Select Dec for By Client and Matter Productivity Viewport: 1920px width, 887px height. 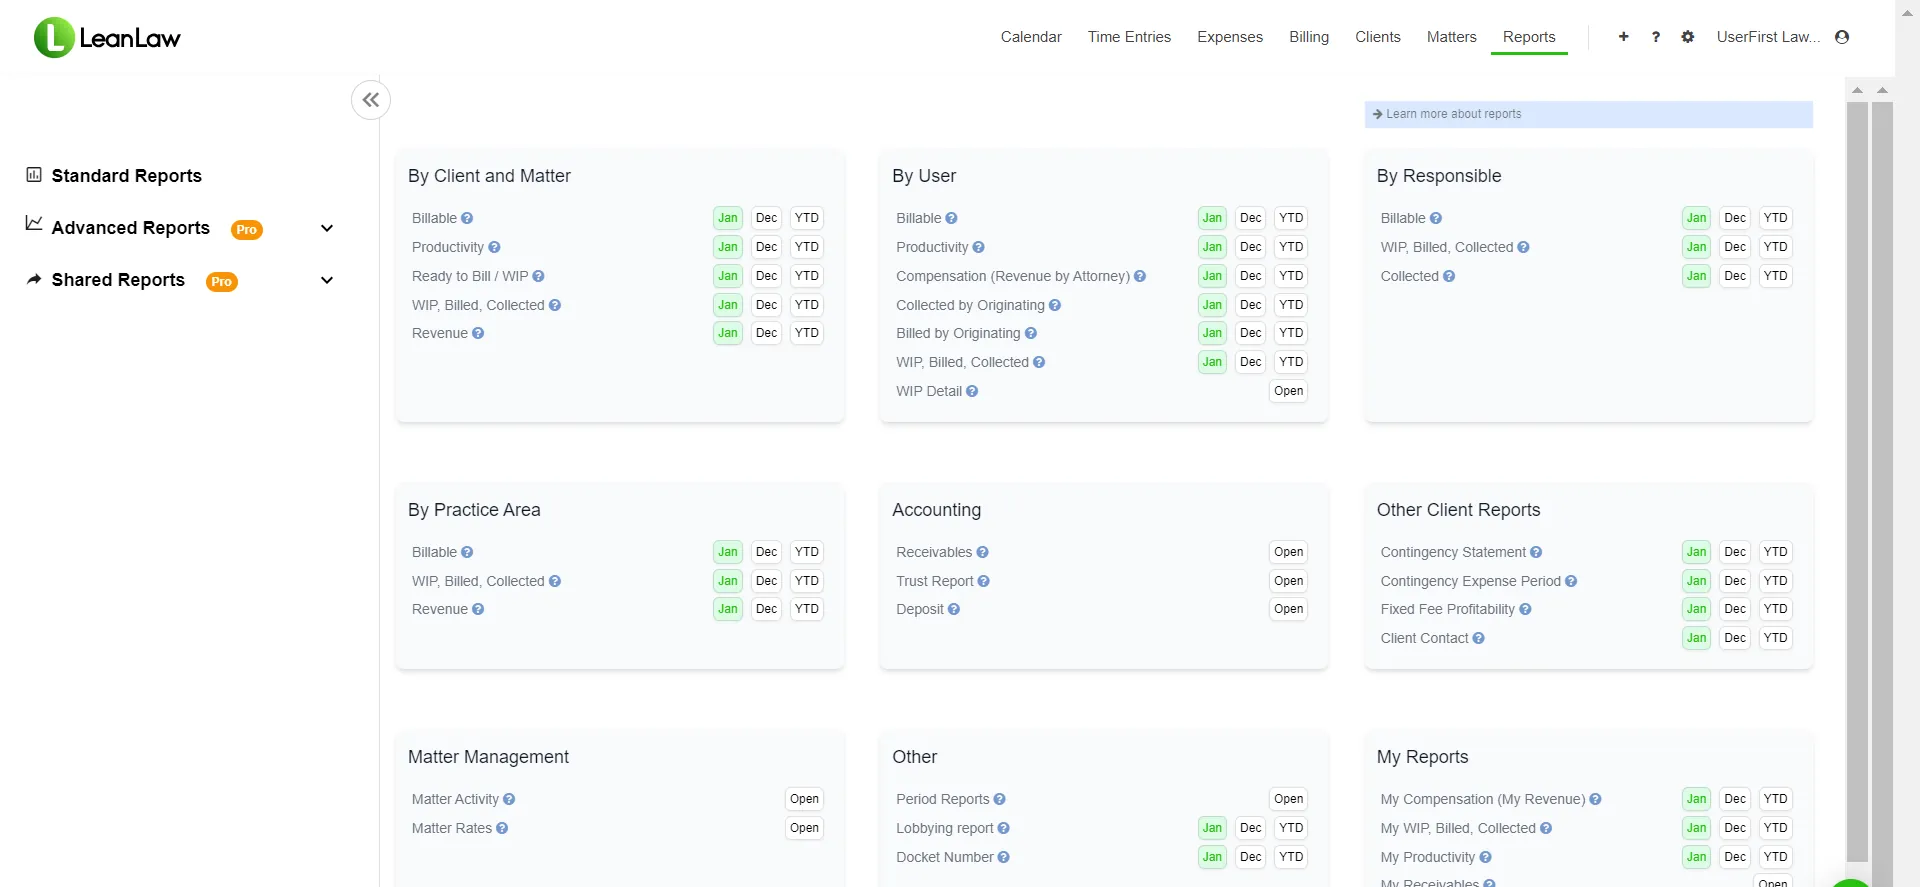tap(767, 247)
